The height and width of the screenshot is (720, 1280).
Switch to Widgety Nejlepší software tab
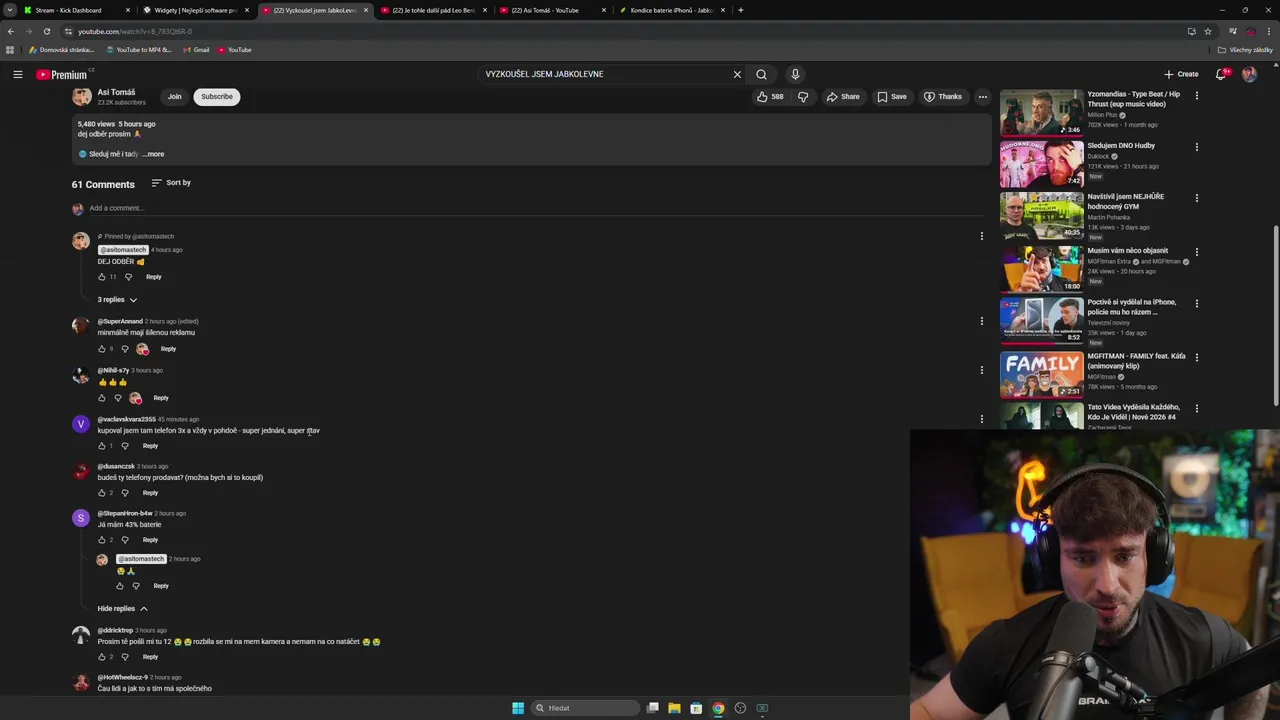[195, 10]
